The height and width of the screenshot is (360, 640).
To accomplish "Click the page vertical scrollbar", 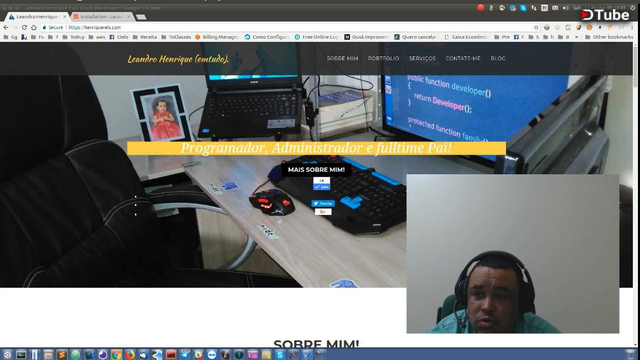I will (636, 195).
